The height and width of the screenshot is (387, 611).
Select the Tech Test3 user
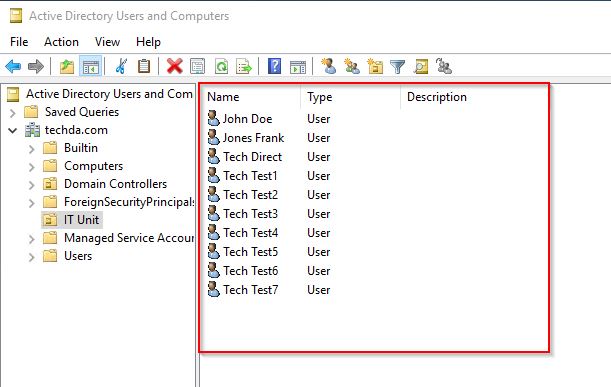point(251,214)
